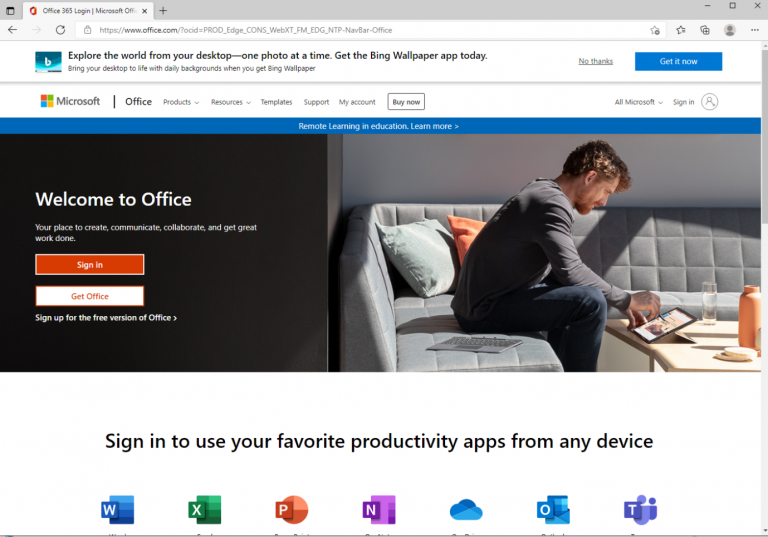Expand the Resources dropdown menu

click(230, 102)
